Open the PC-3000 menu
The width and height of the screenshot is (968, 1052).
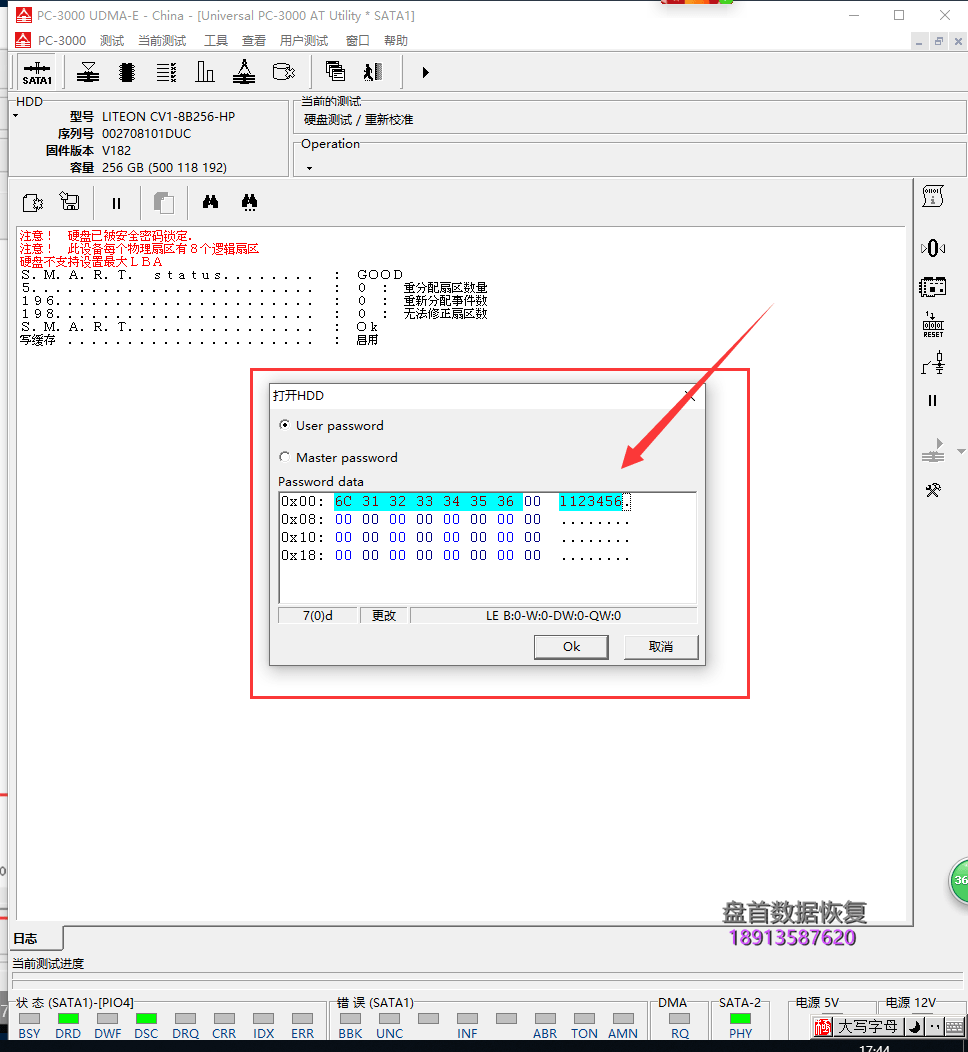pyautogui.click(x=62, y=41)
